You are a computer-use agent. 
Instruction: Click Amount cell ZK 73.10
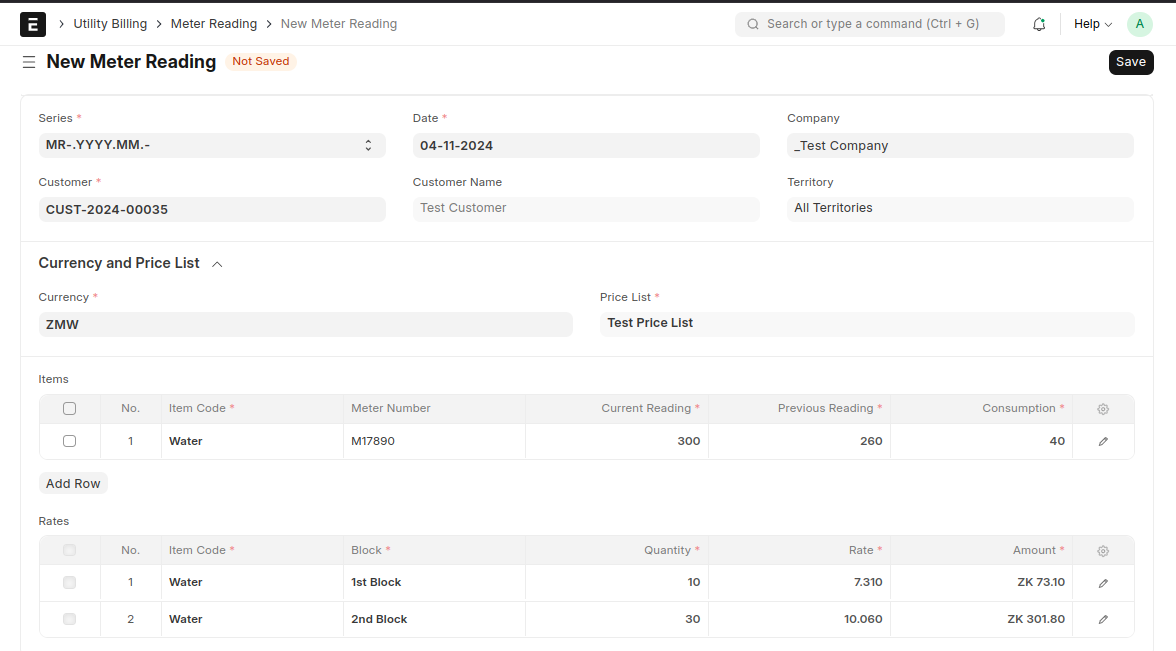point(982,583)
